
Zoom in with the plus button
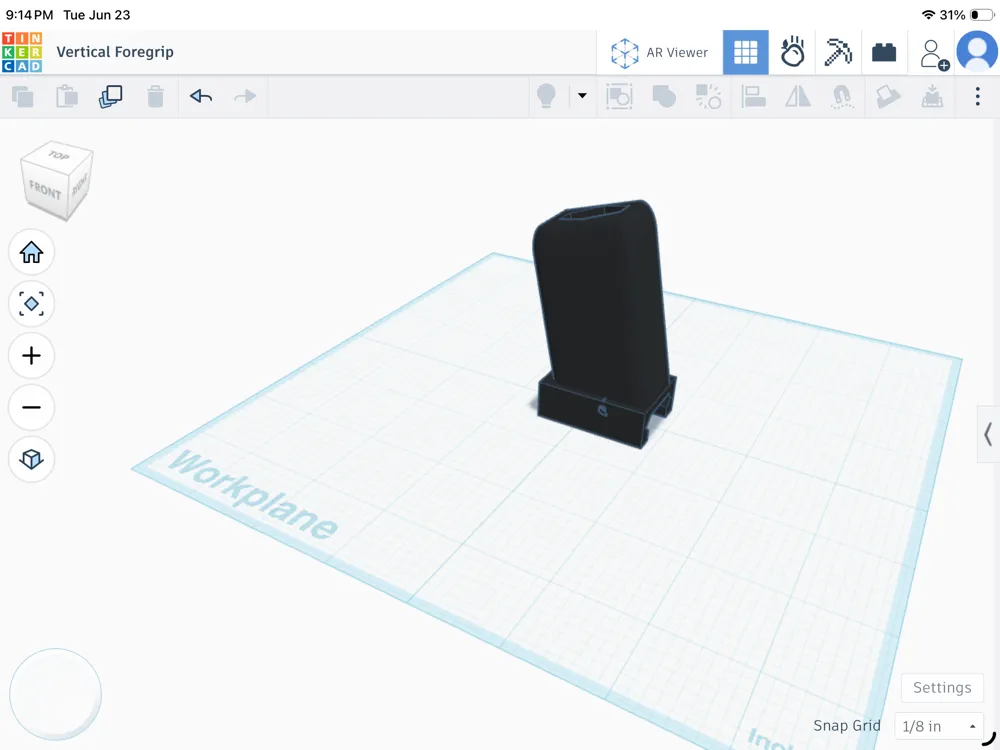point(31,356)
